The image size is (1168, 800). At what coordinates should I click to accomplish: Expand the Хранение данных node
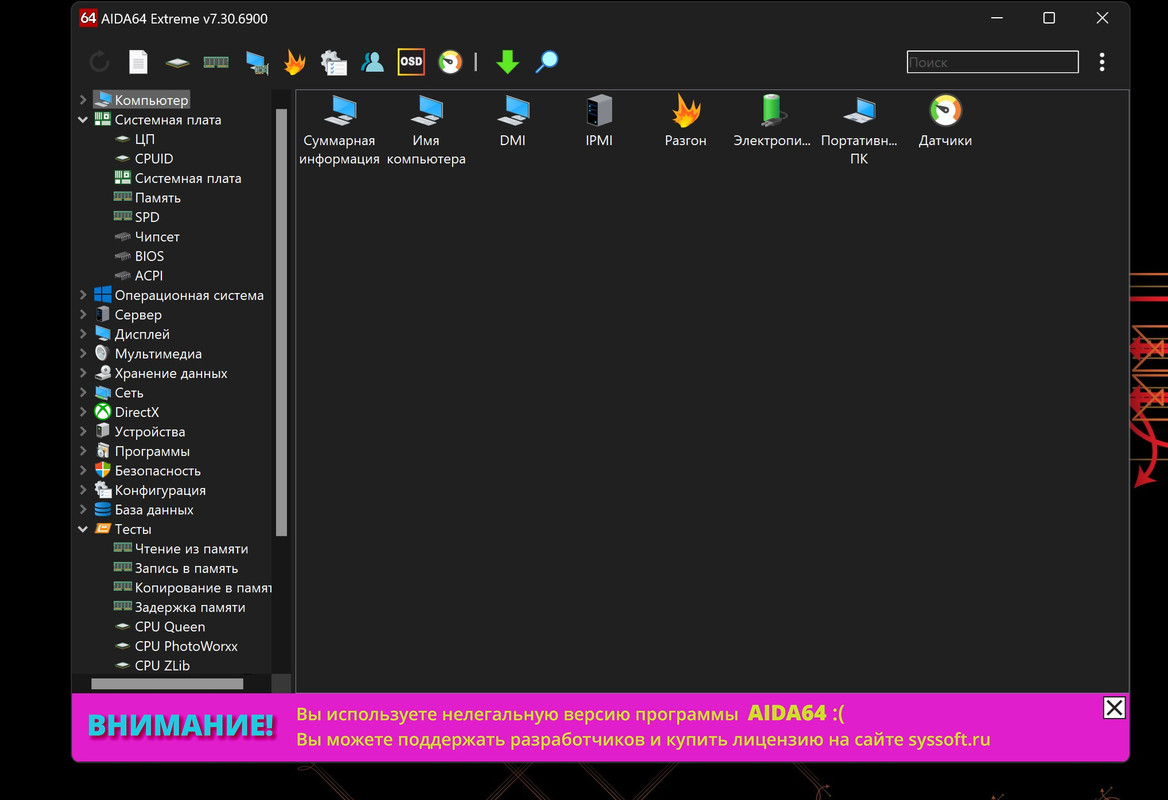point(83,373)
